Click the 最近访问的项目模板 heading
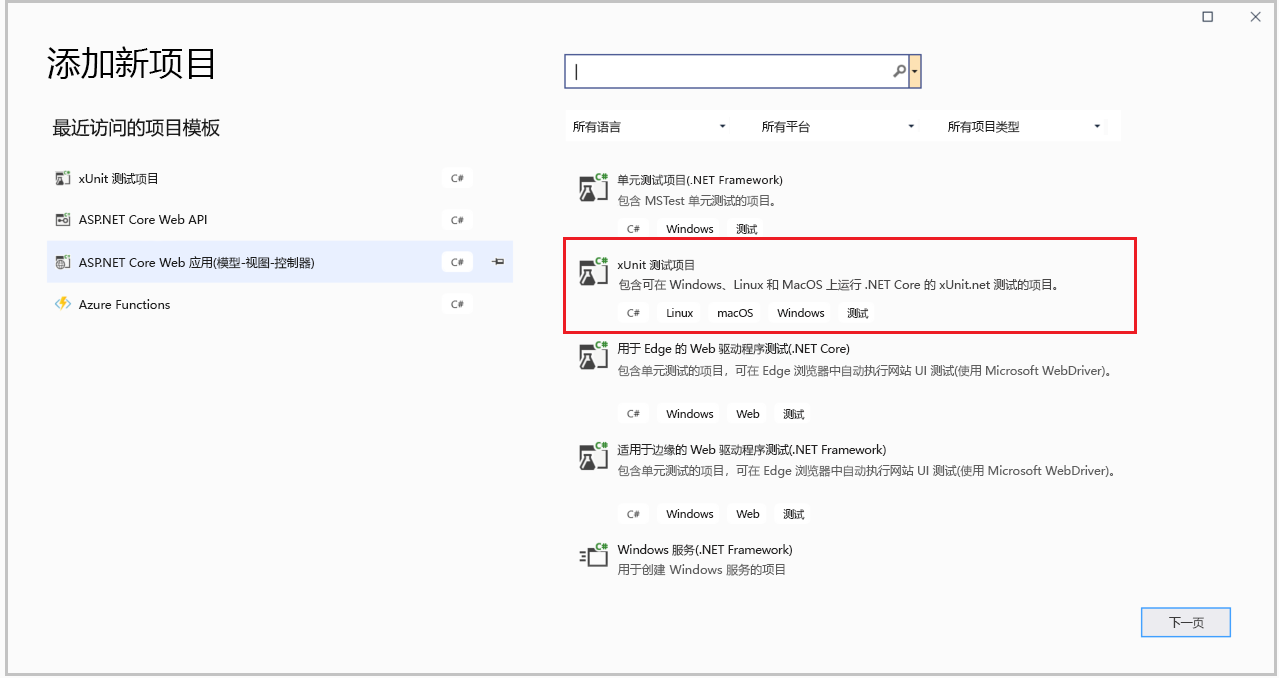Image resolution: width=1279 pixels, height=678 pixels. [x=136, y=128]
